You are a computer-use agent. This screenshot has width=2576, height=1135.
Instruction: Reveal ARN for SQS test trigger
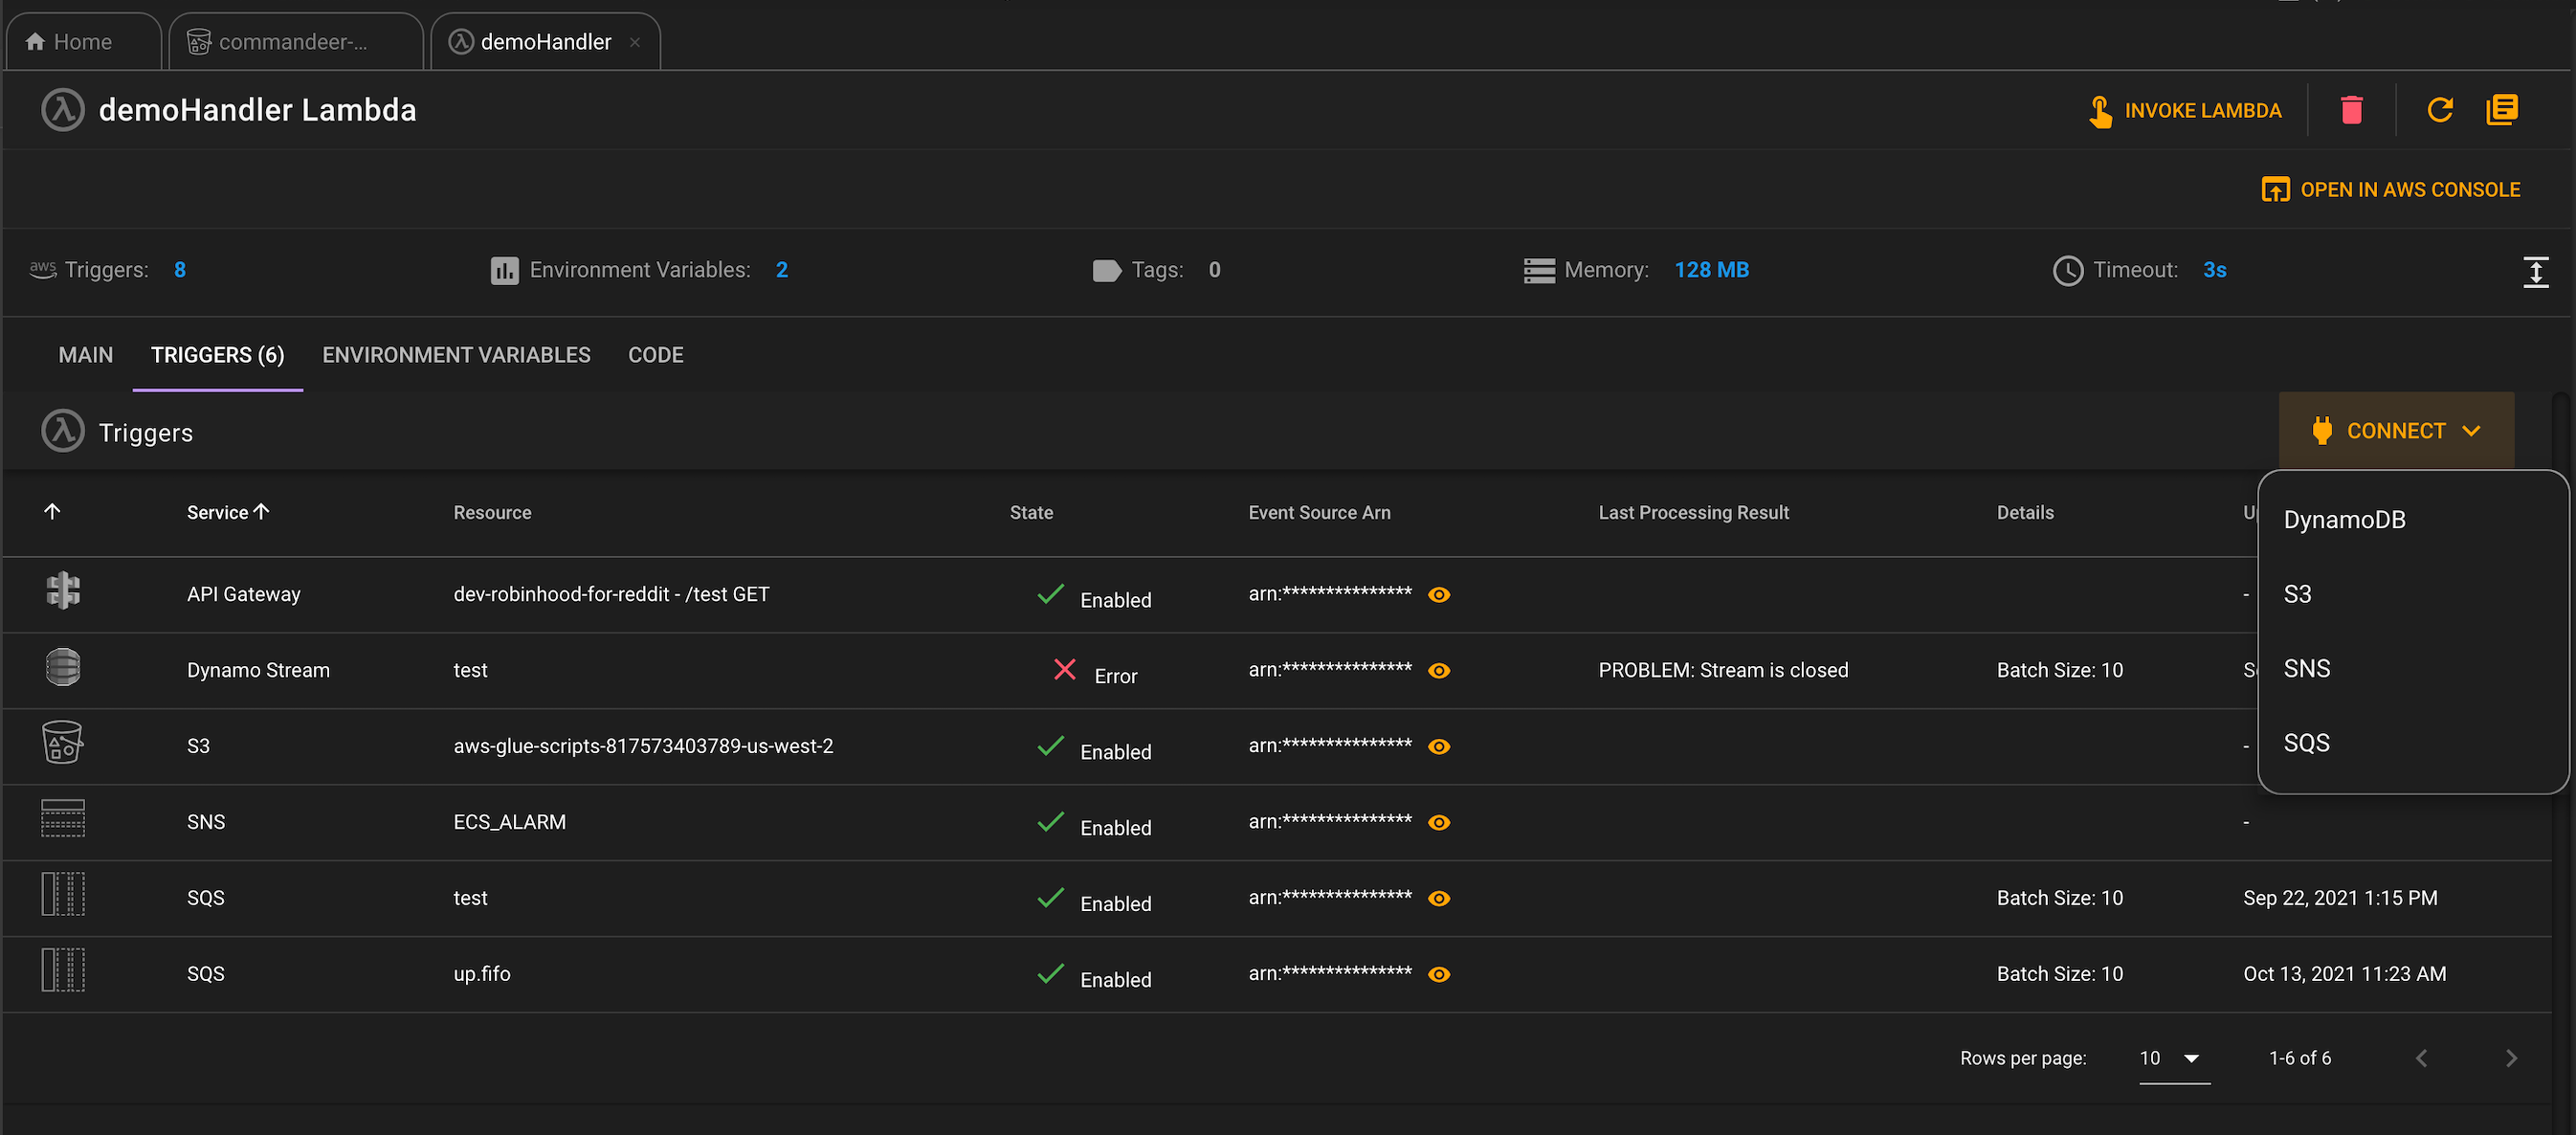coord(1439,899)
